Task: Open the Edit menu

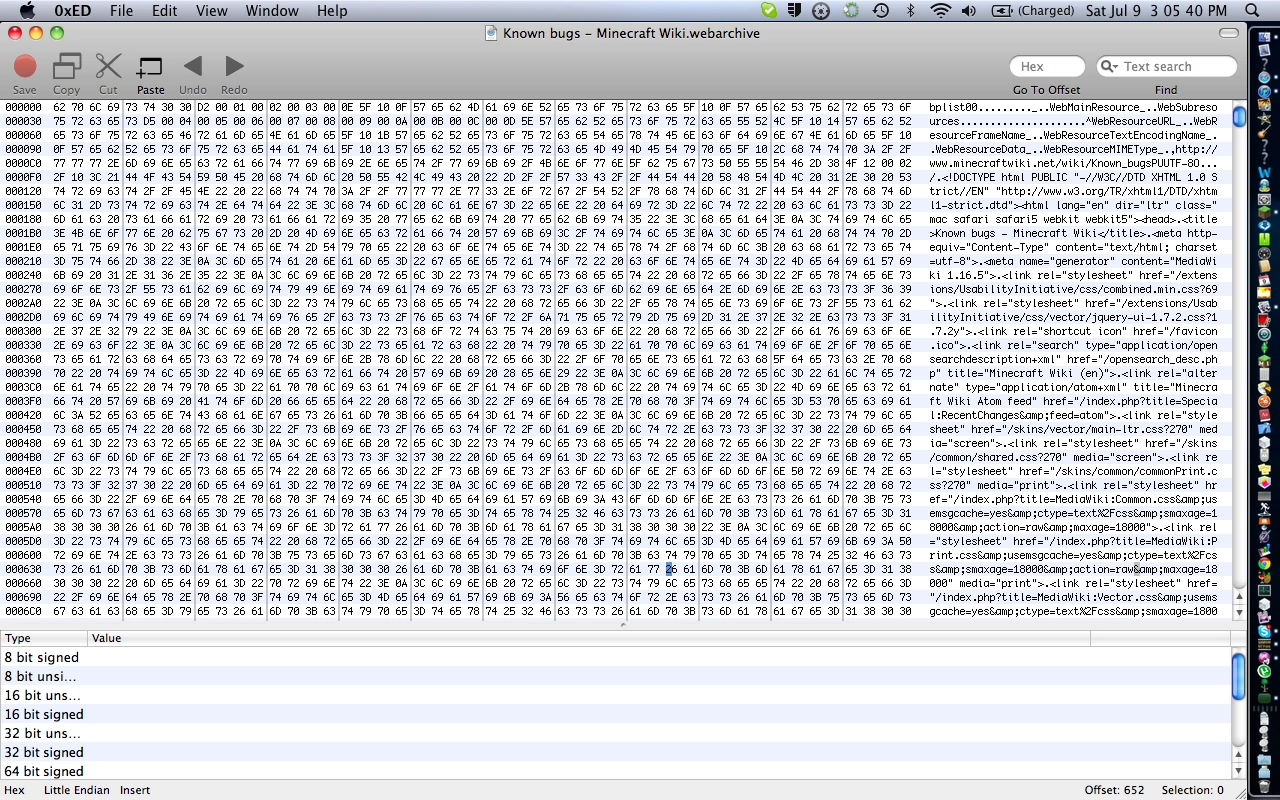Action: (x=164, y=11)
